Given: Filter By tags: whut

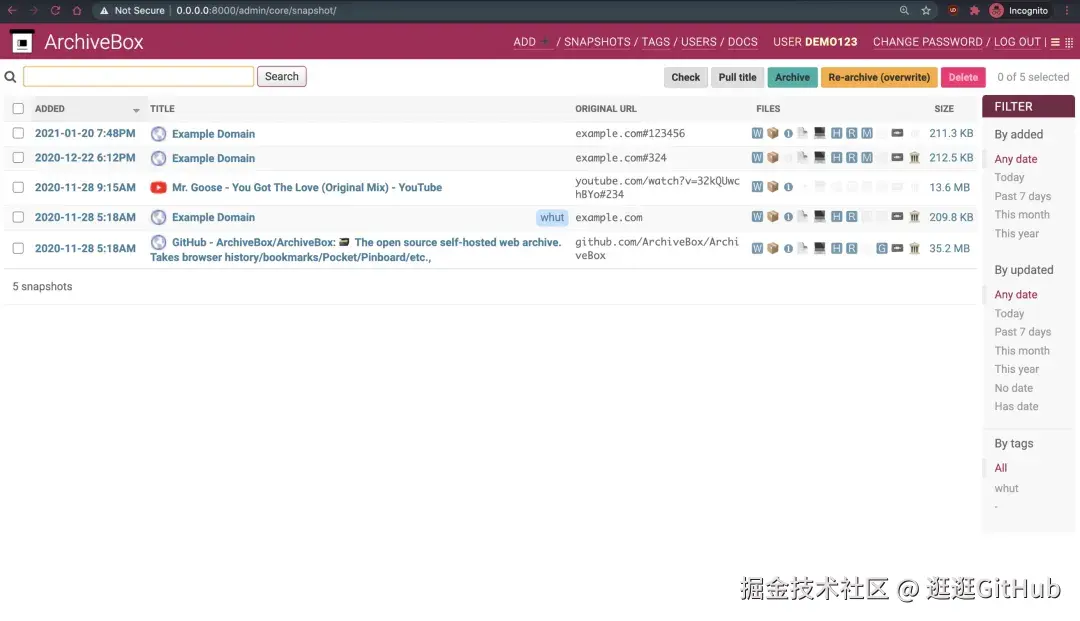Looking at the screenshot, I should click(x=1006, y=488).
